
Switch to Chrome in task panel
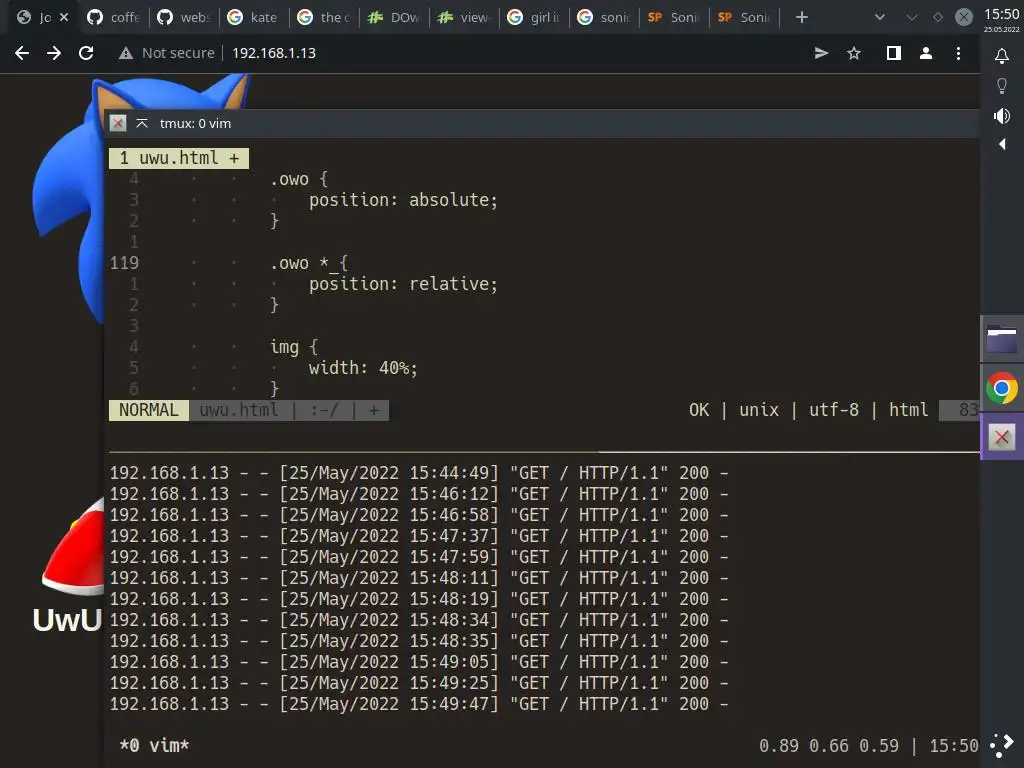(x=1002, y=389)
